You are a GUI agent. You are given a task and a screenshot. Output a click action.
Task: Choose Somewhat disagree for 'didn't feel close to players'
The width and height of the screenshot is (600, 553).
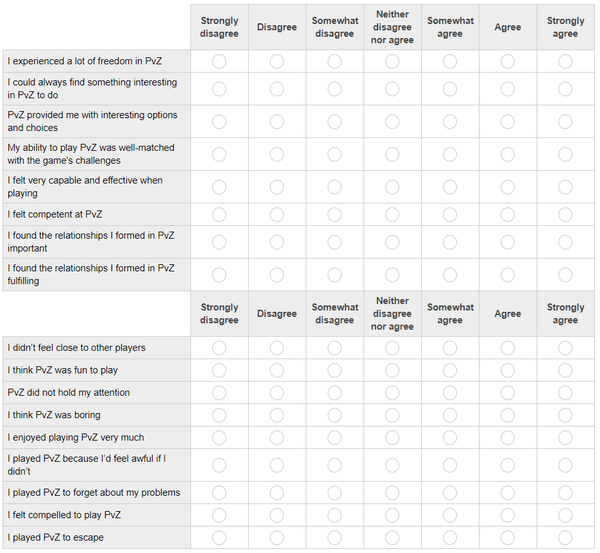tap(334, 348)
